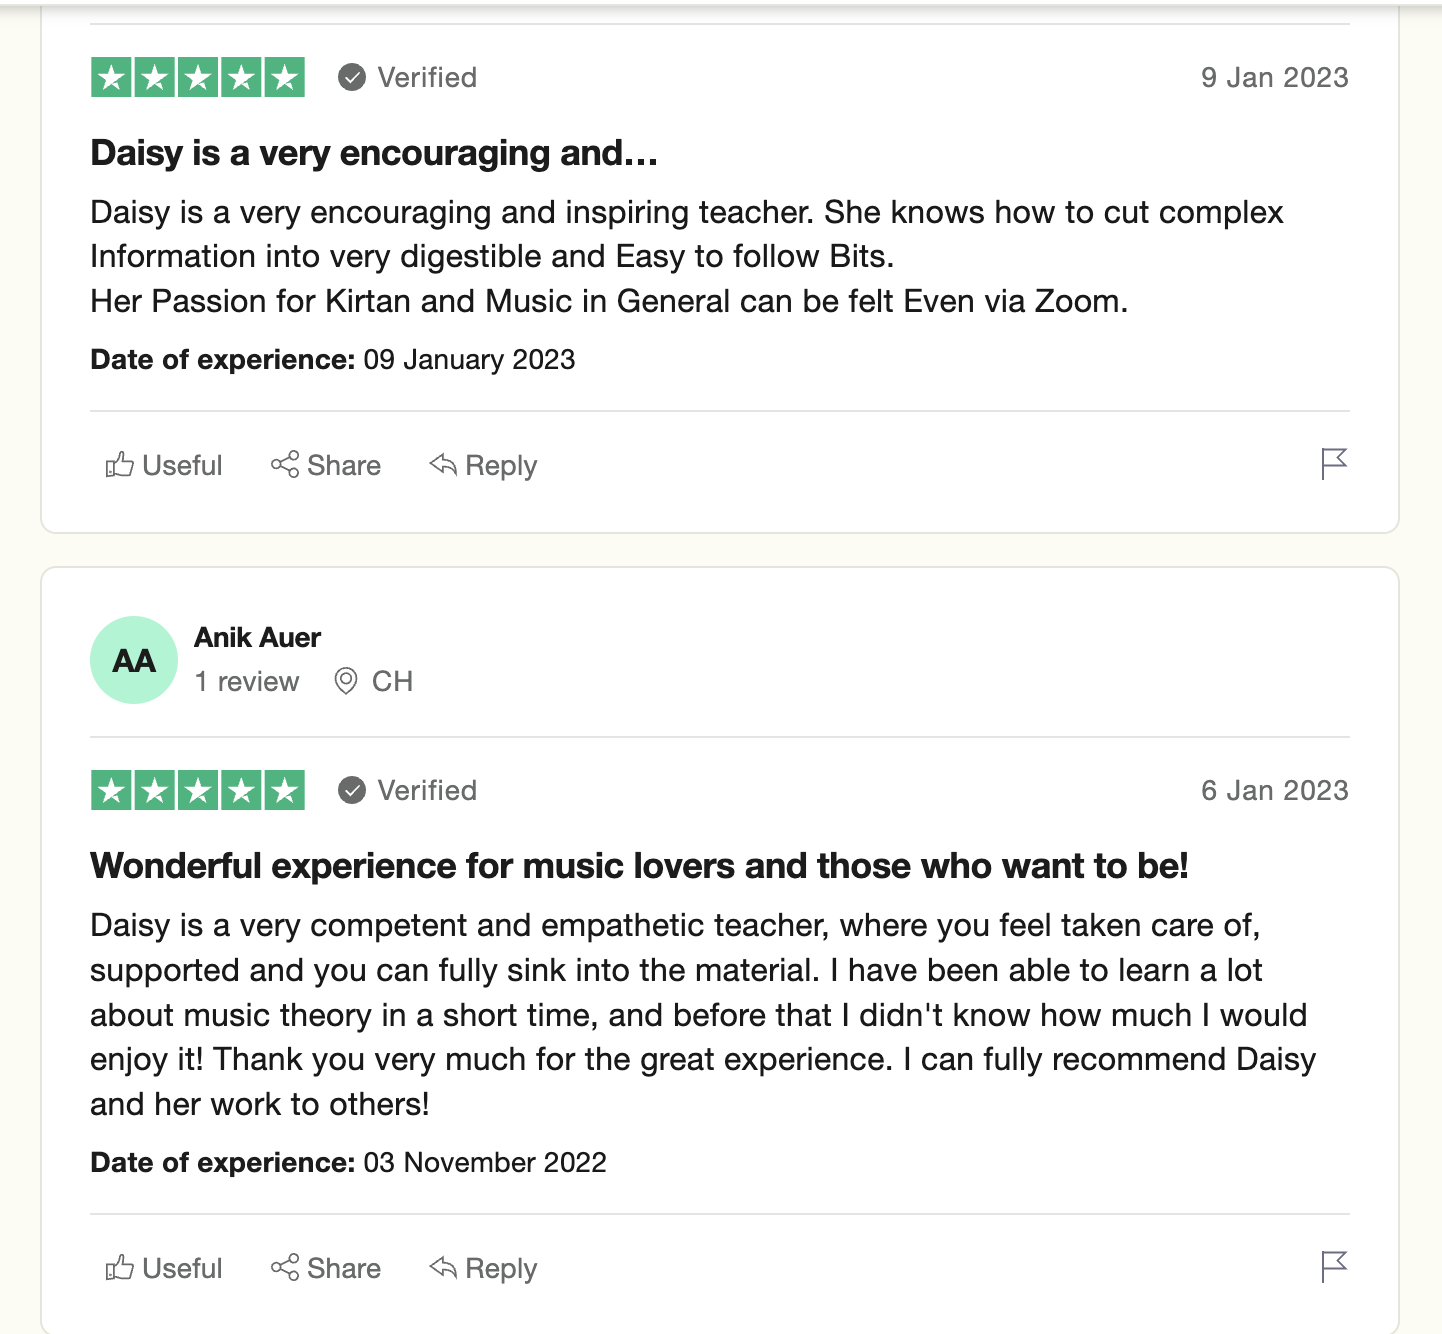Flag Anik Auer's review
The width and height of the screenshot is (1442, 1334).
tap(1334, 1267)
